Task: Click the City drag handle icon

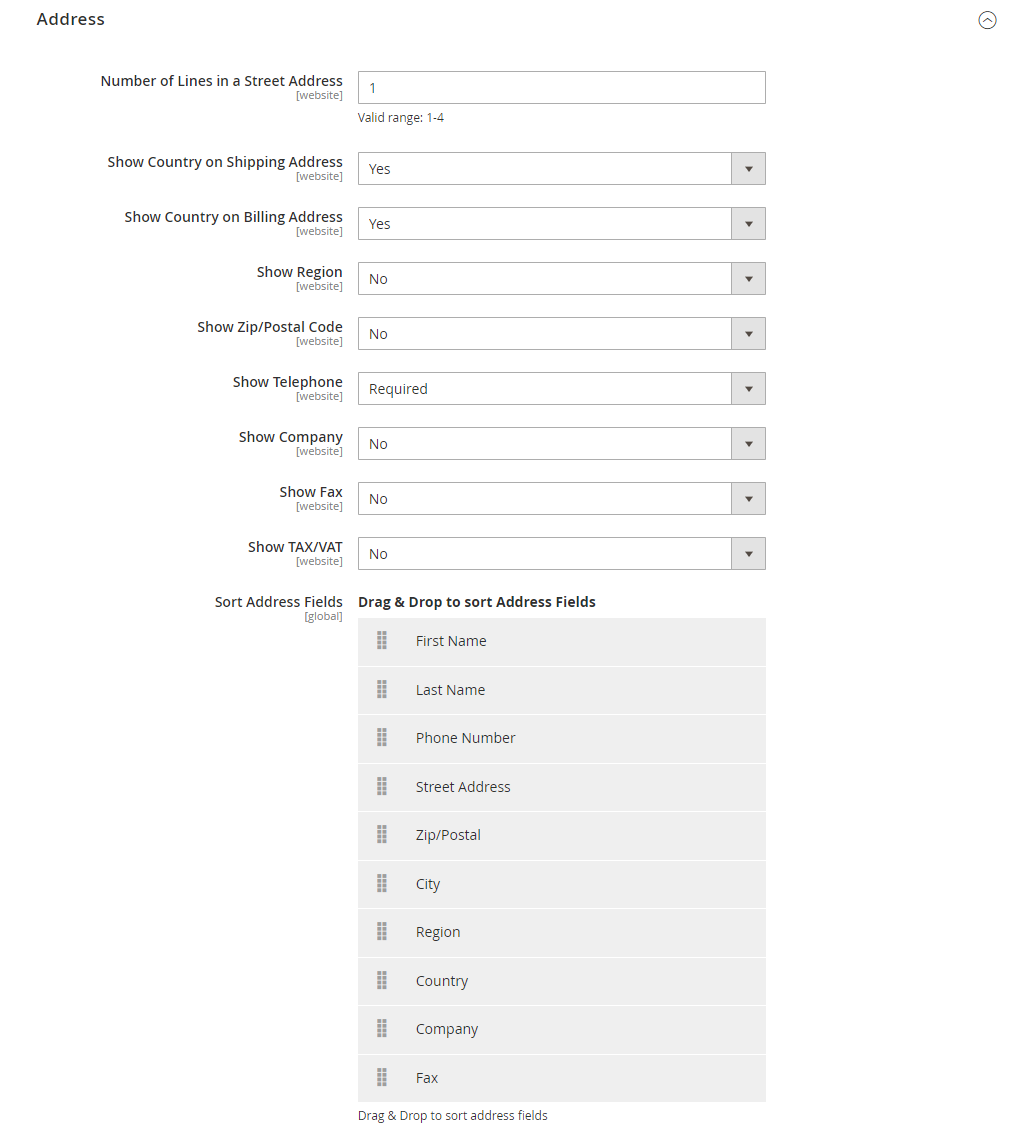Action: click(382, 884)
